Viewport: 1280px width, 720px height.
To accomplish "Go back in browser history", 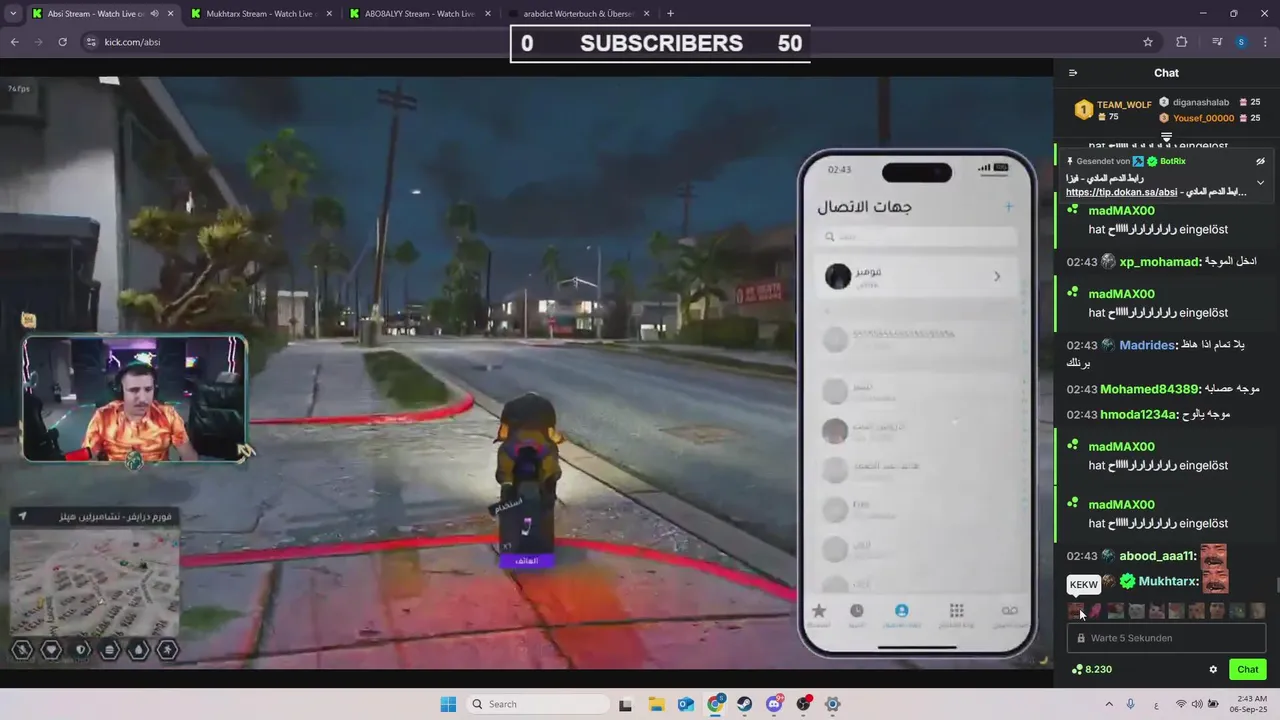I will pyautogui.click(x=14, y=42).
